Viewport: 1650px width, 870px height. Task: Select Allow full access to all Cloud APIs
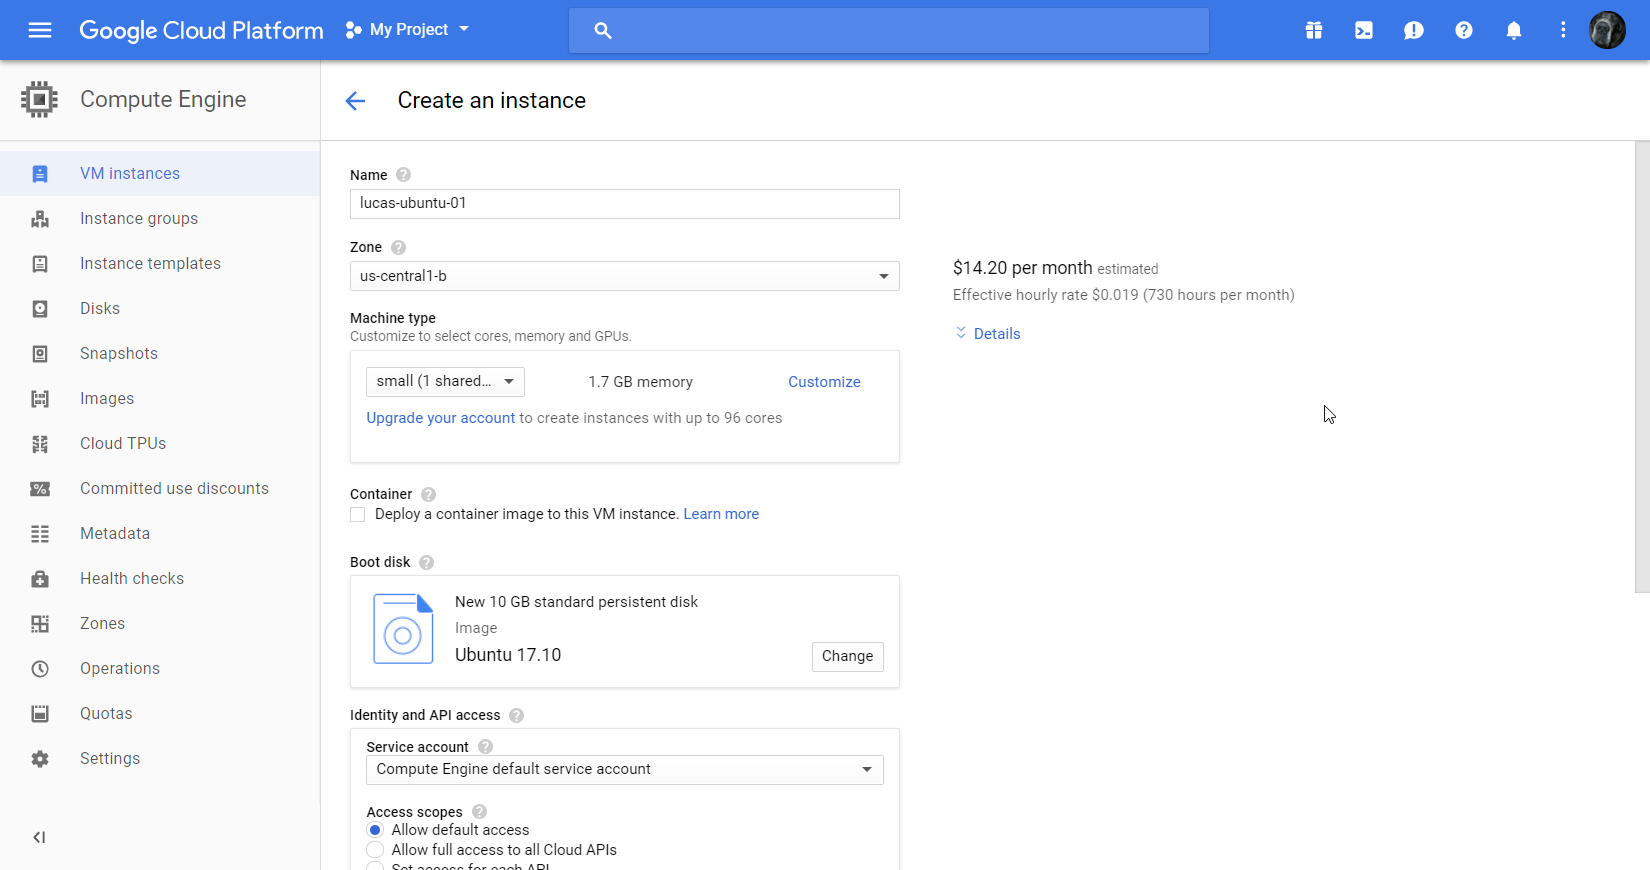point(375,850)
